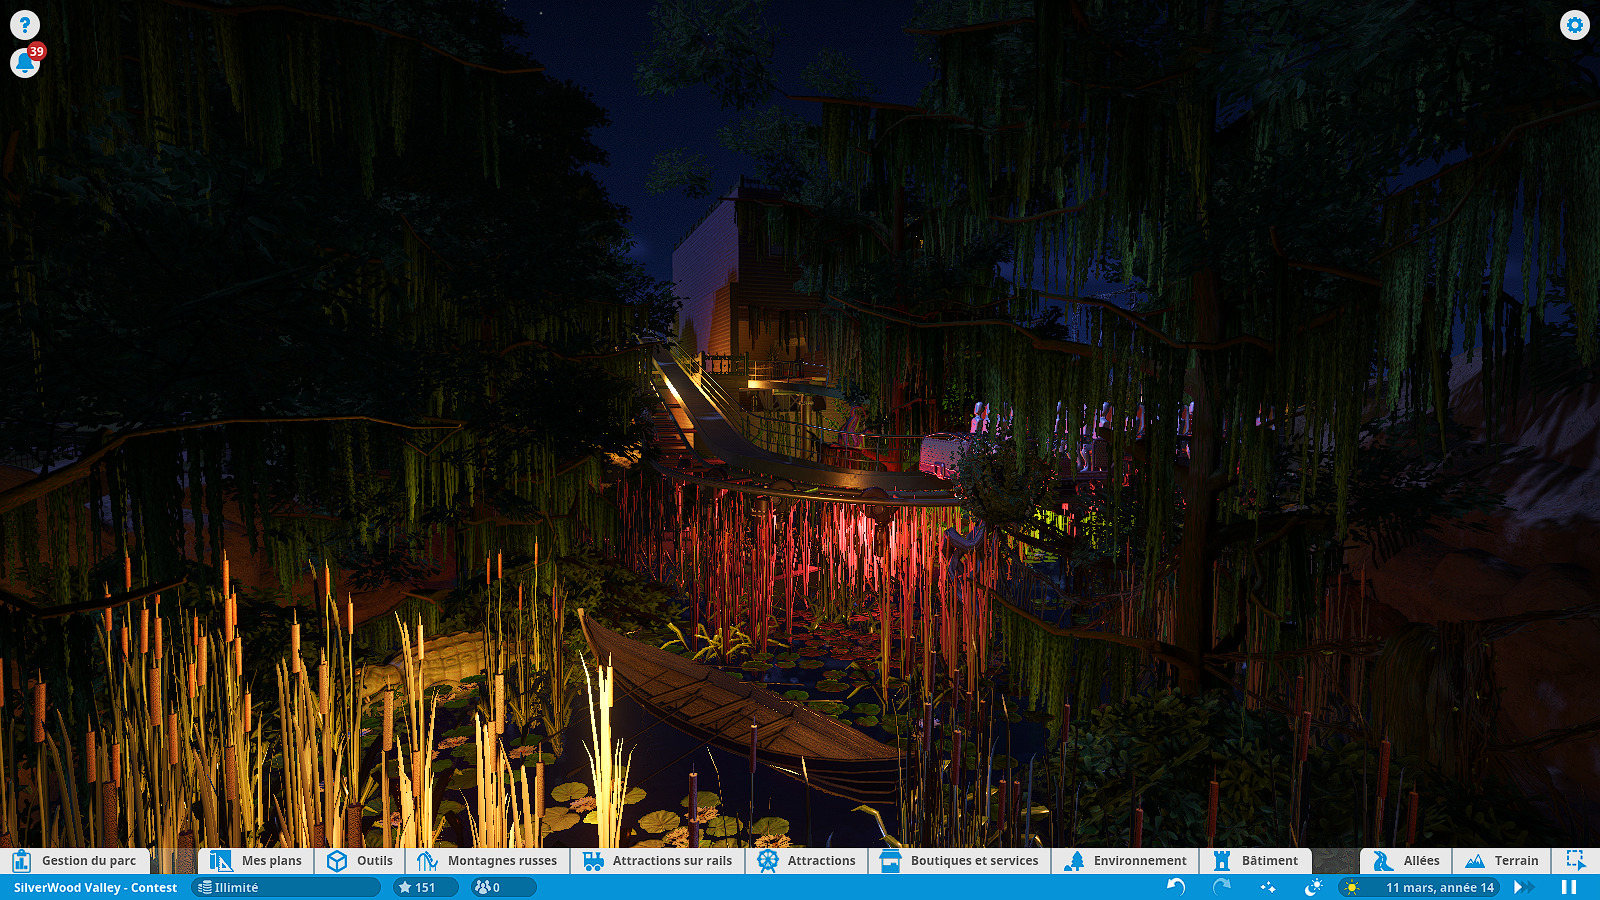The height and width of the screenshot is (900, 1600).
Task: Click the Attractions ferris wheel icon
Action: pos(768,861)
